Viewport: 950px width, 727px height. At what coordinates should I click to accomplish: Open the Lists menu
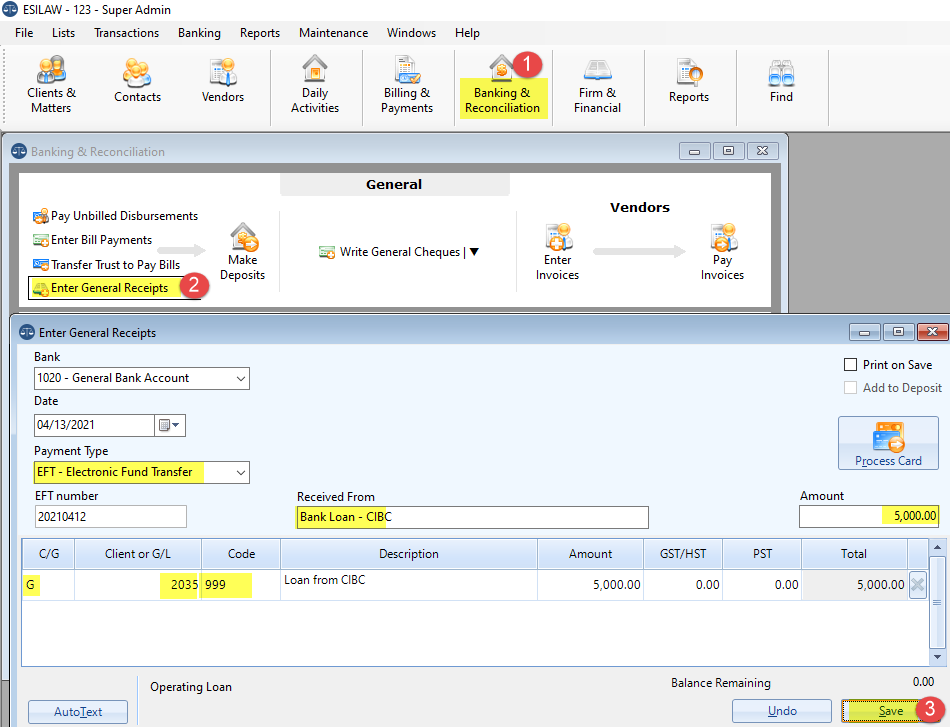click(x=64, y=33)
